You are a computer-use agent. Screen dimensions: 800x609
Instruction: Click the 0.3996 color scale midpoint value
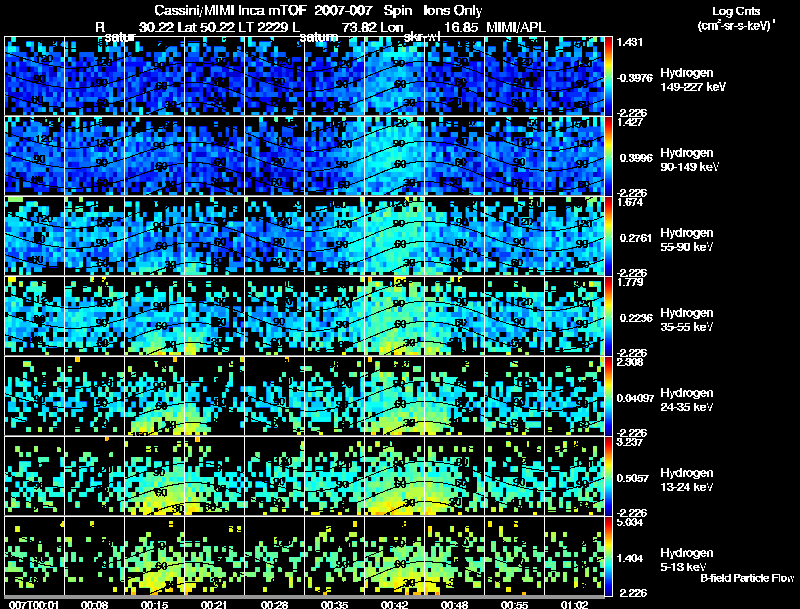pos(636,158)
